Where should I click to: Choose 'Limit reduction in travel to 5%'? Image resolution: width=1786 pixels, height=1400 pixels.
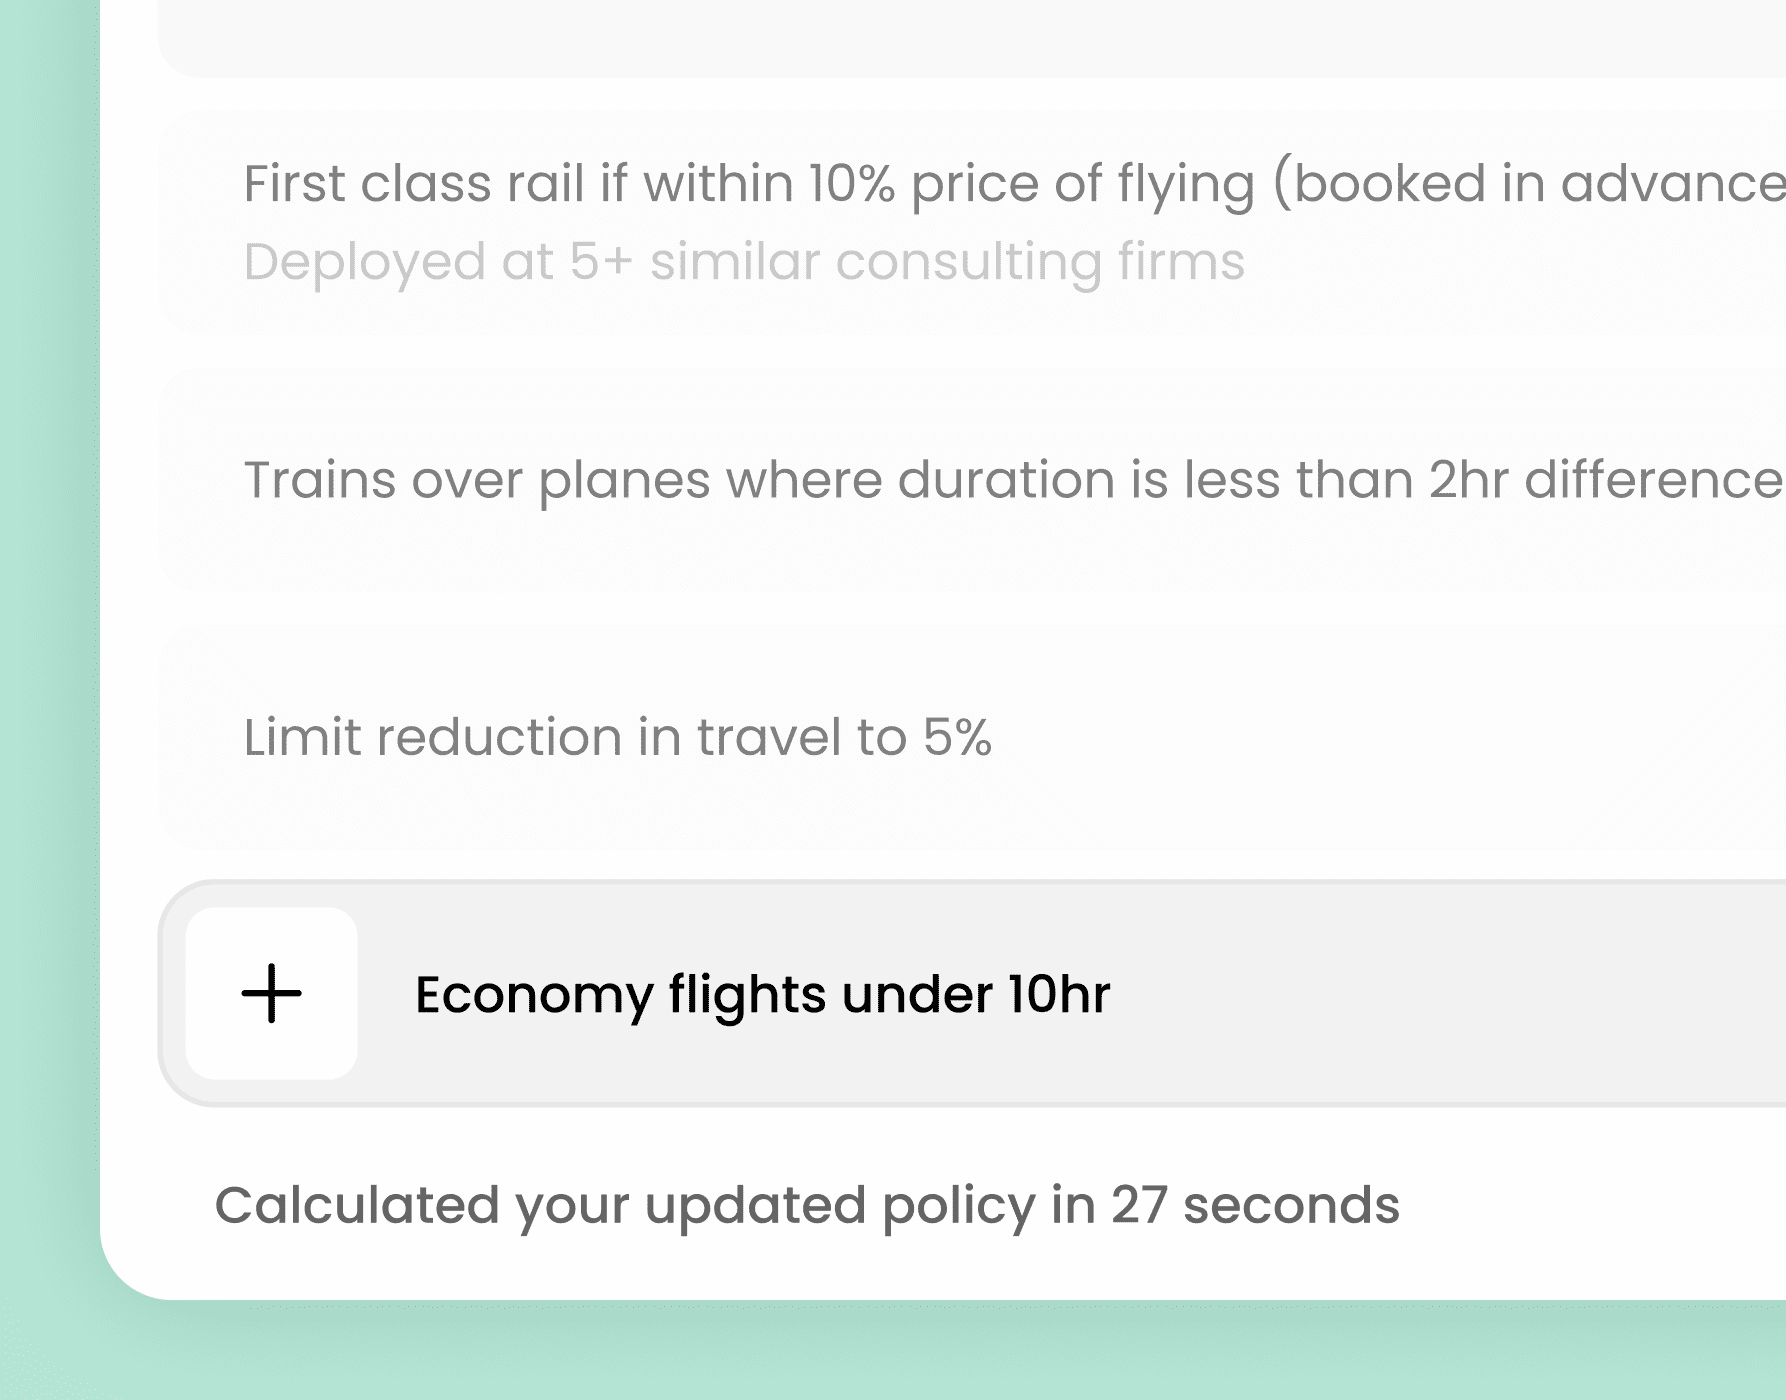point(617,738)
